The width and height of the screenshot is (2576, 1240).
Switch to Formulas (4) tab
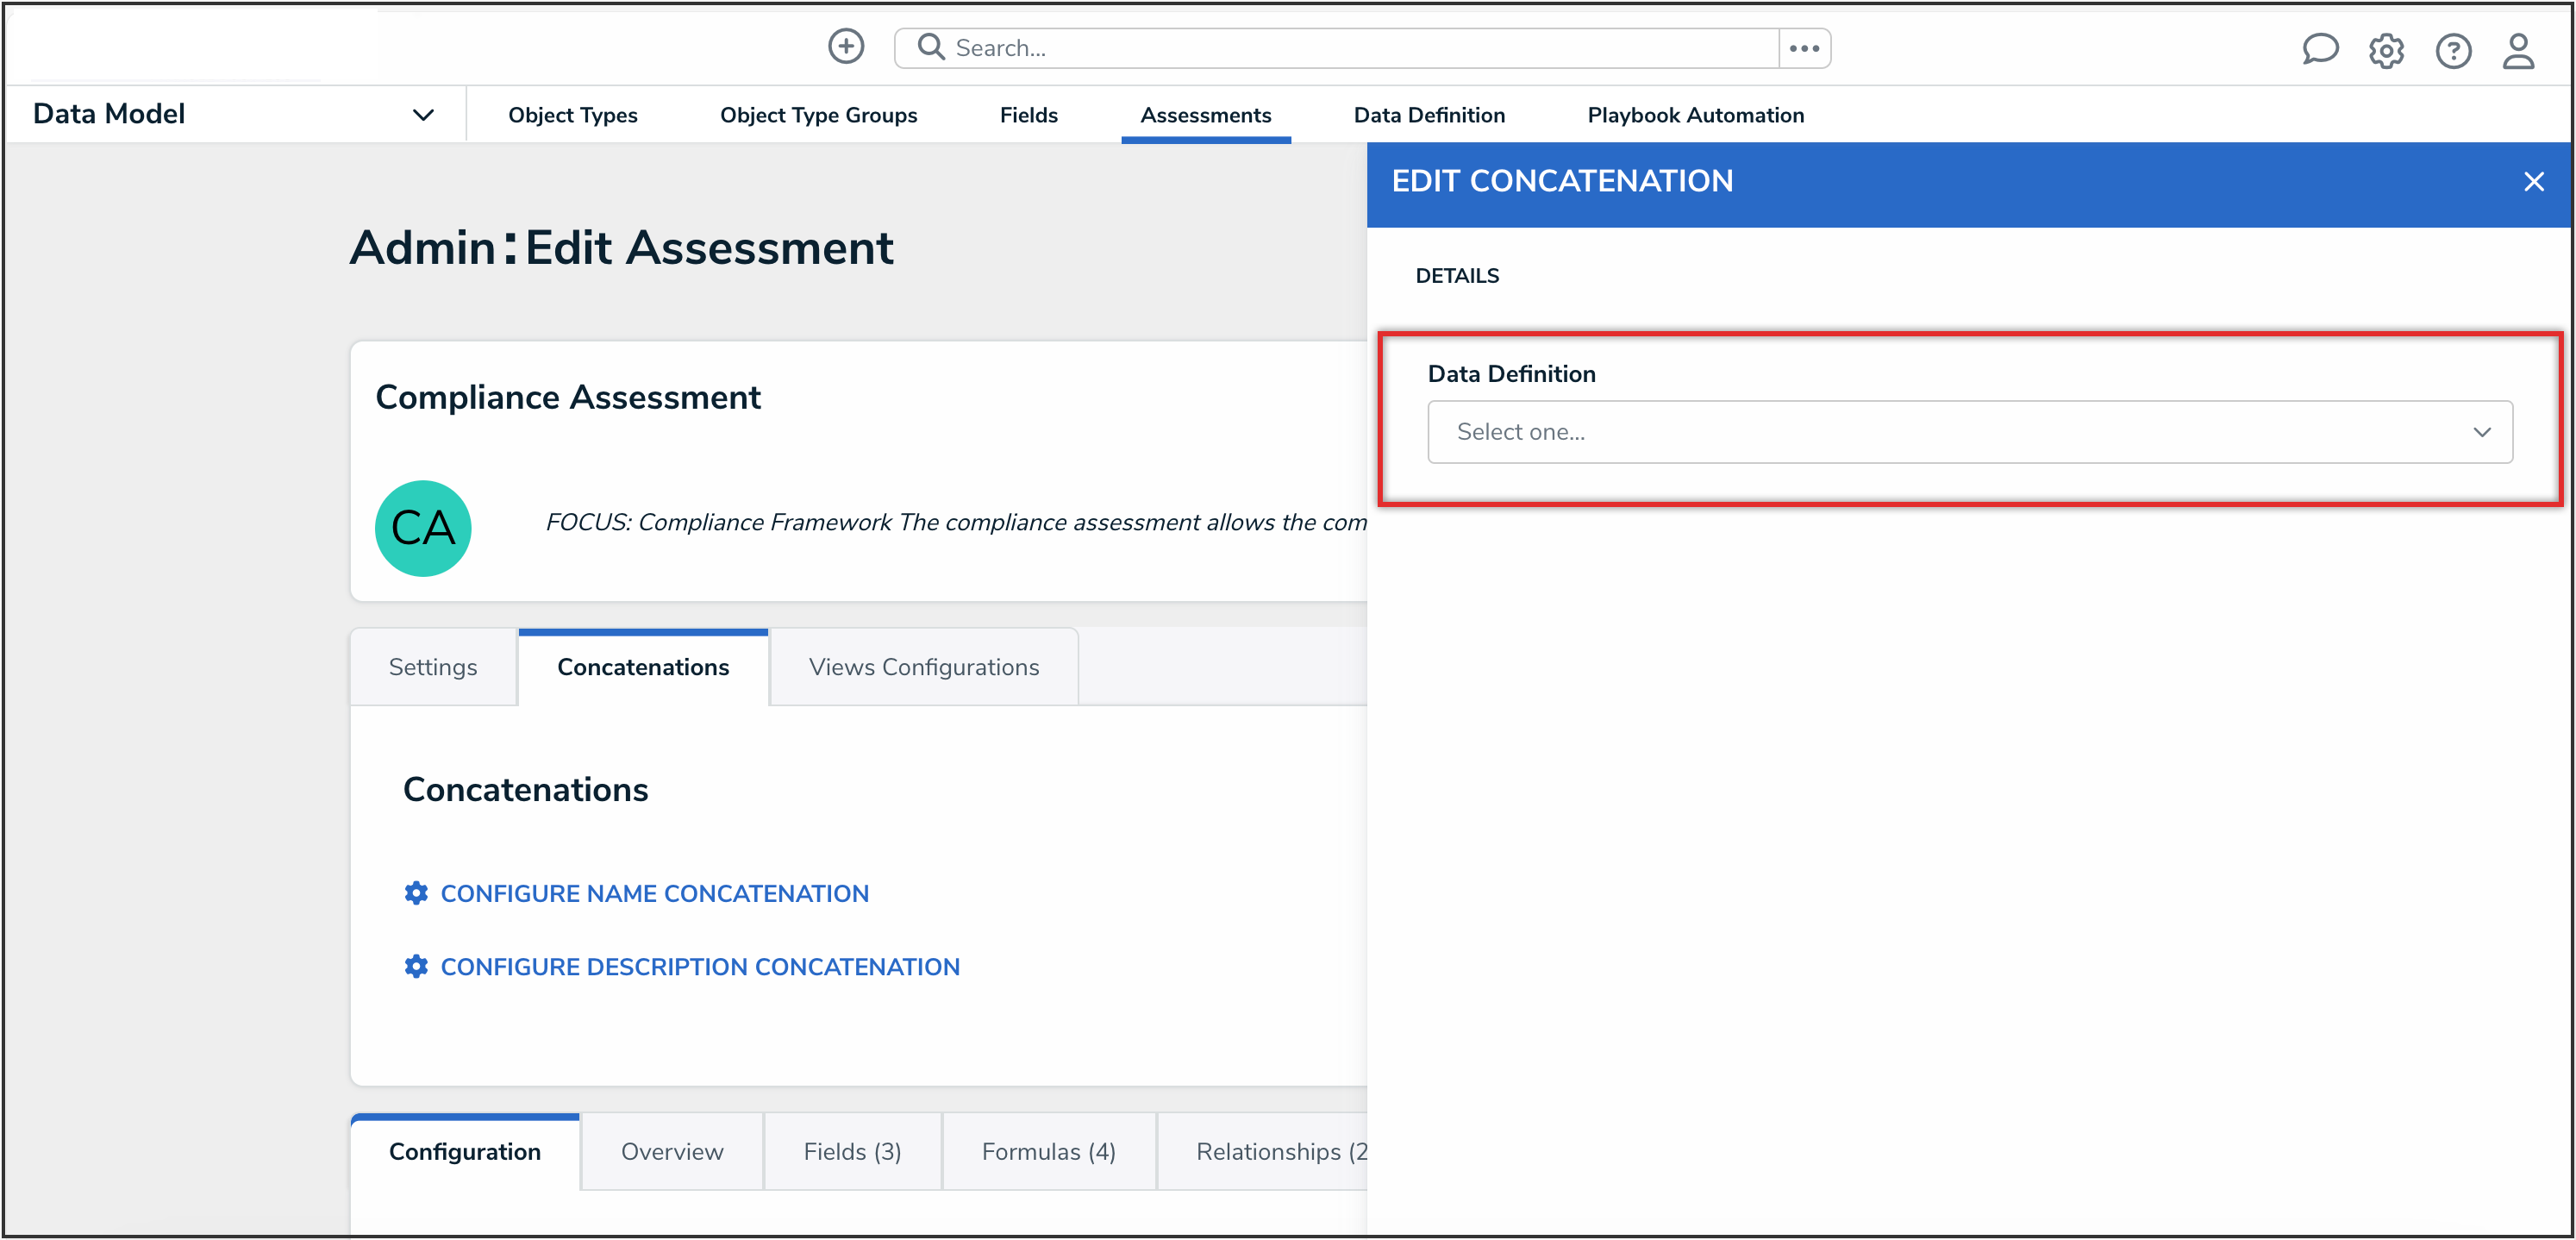click(x=1048, y=1151)
